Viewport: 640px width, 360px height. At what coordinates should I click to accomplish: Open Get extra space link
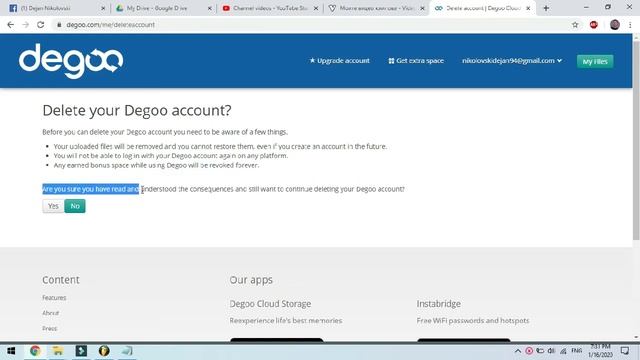pyautogui.click(x=416, y=60)
